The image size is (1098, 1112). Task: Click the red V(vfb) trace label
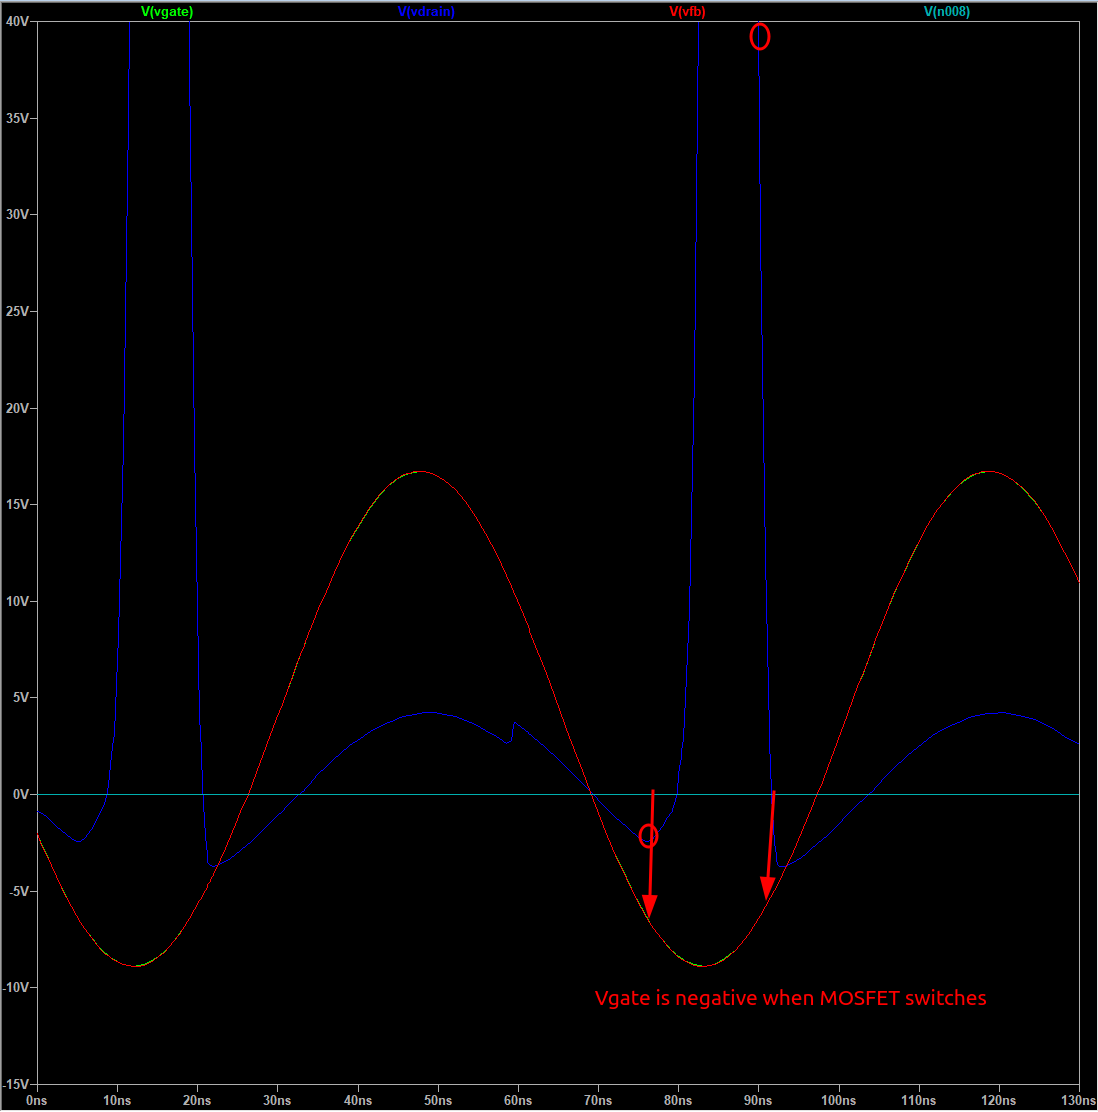click(x=687, y=12)
